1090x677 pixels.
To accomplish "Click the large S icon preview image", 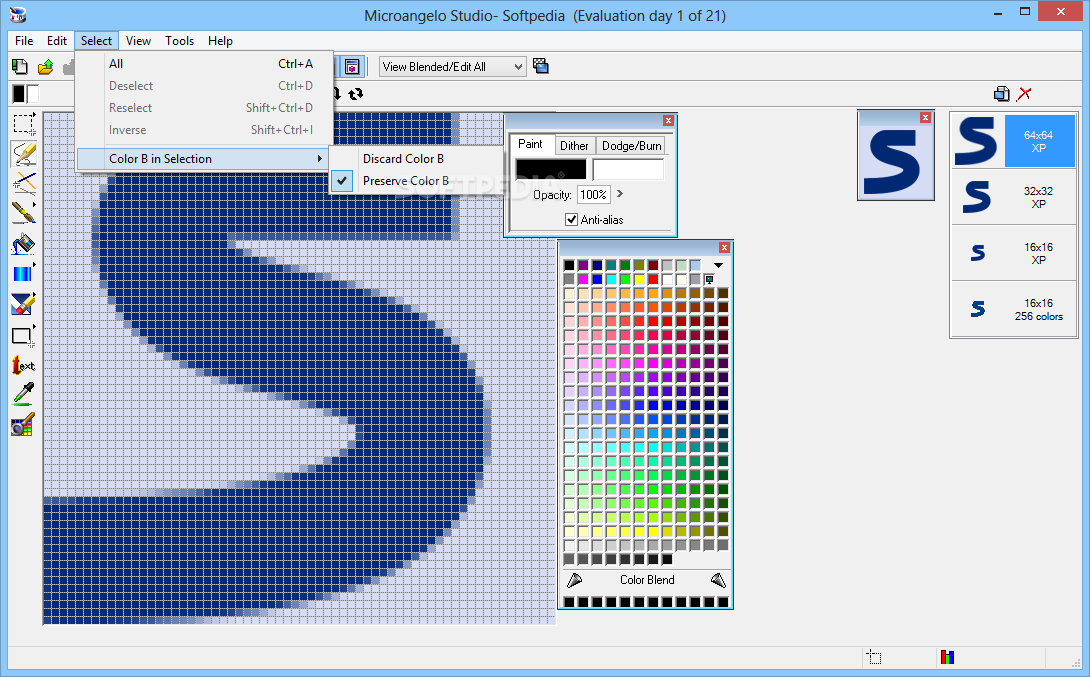I will (x=895, y=161).
